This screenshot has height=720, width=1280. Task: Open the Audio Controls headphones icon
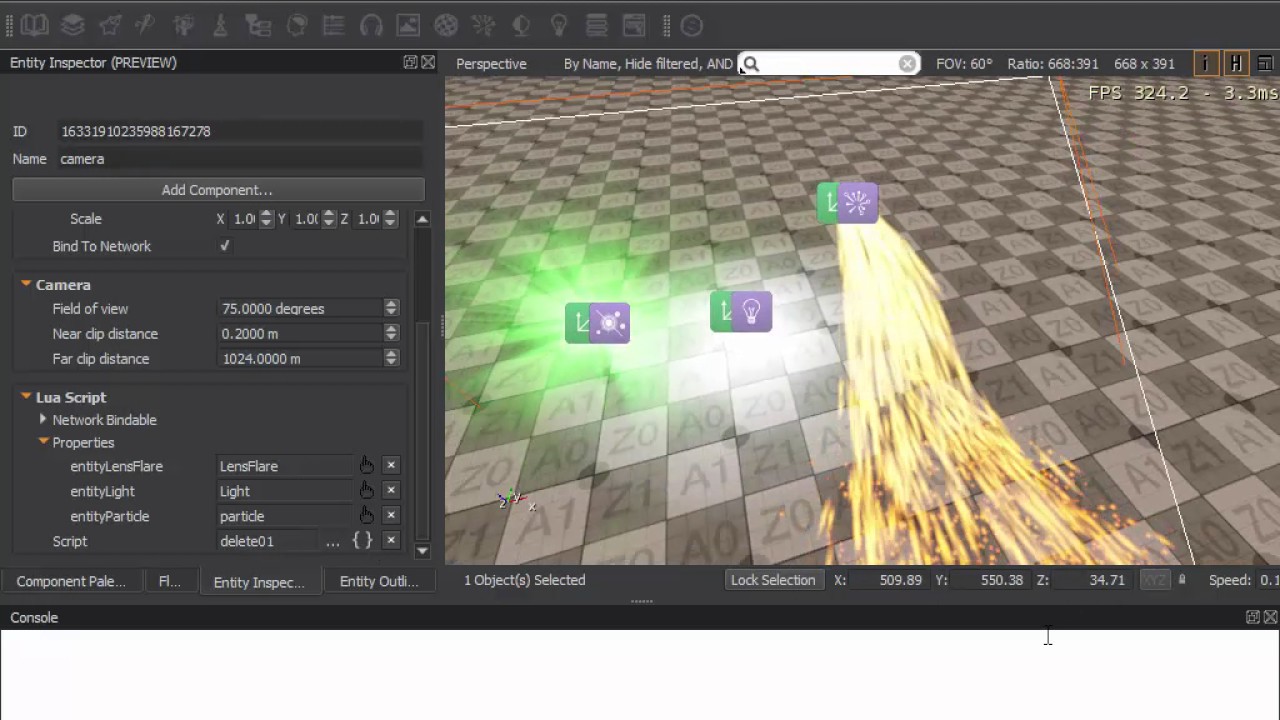tap(371, 26)
